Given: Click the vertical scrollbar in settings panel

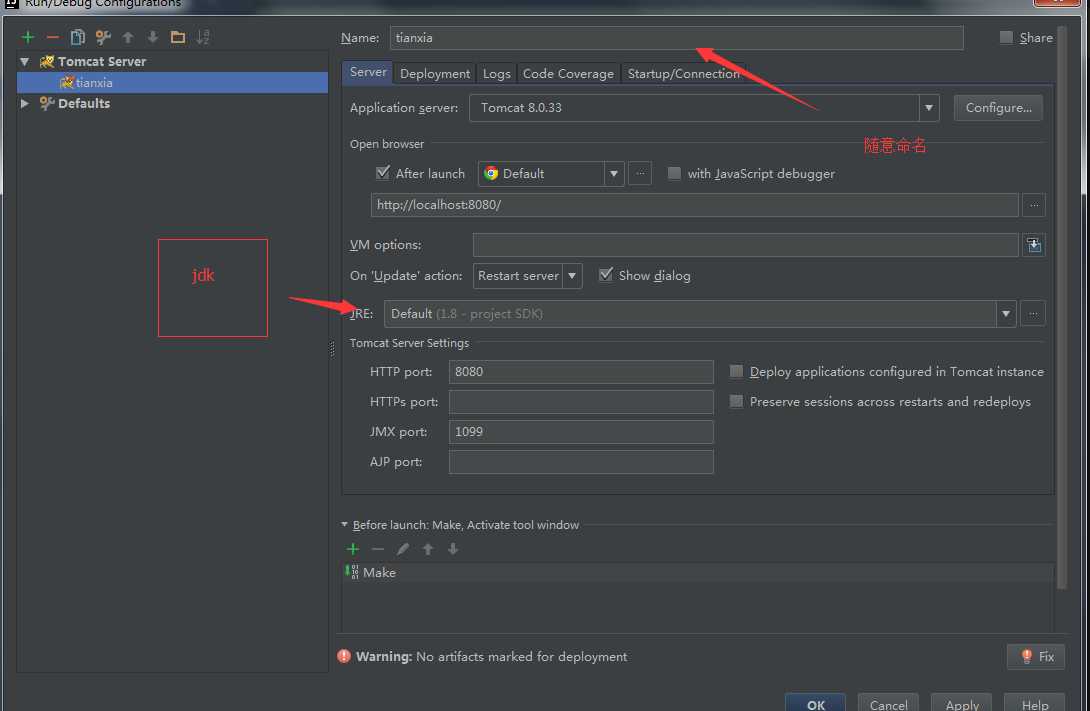Looking at the screenshot, I should [x=1061, y=306].
